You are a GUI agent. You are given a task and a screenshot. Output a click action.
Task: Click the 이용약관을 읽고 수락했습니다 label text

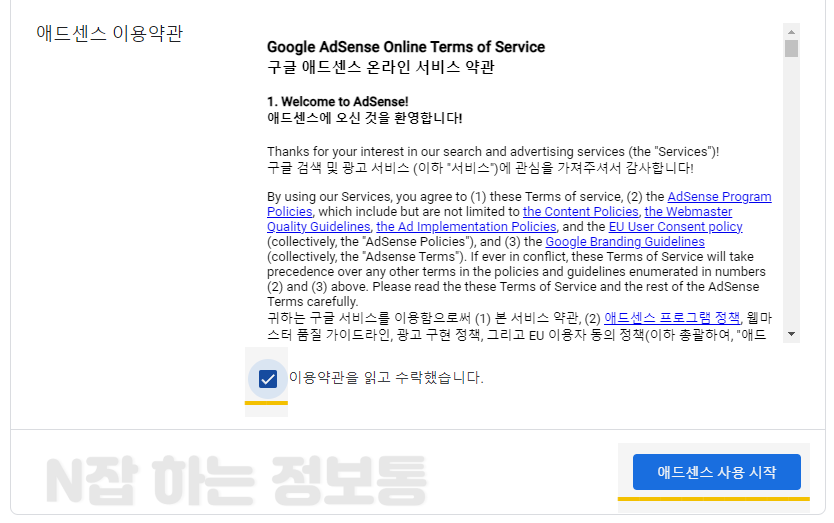pos(386,378)
